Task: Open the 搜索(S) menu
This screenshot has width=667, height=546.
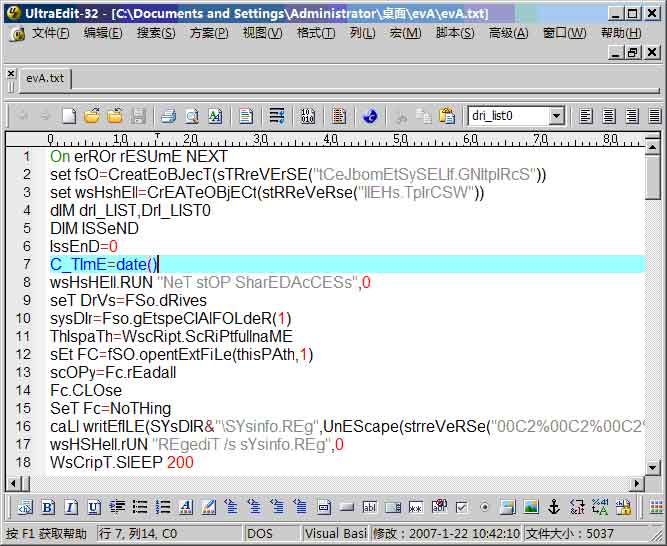Action: click(156, 33)
